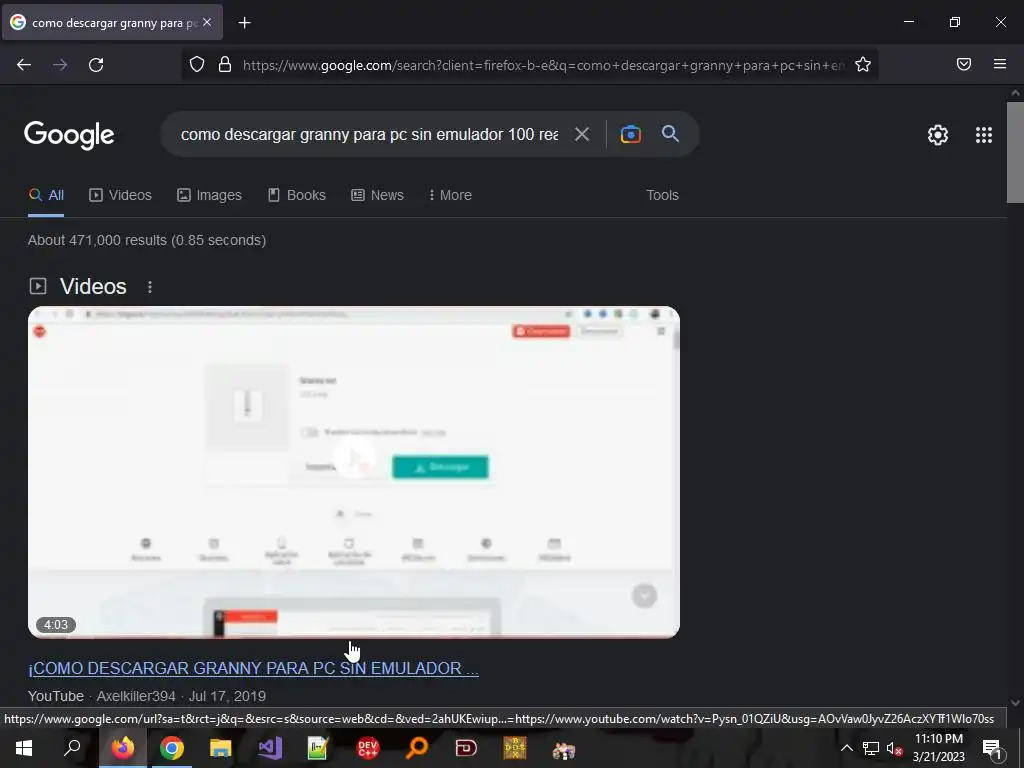Open '¡COMO DESCARGAR GRANNY PARA PC' video link
Viewport: 1024px width, 768px height.
pos(253,668)
